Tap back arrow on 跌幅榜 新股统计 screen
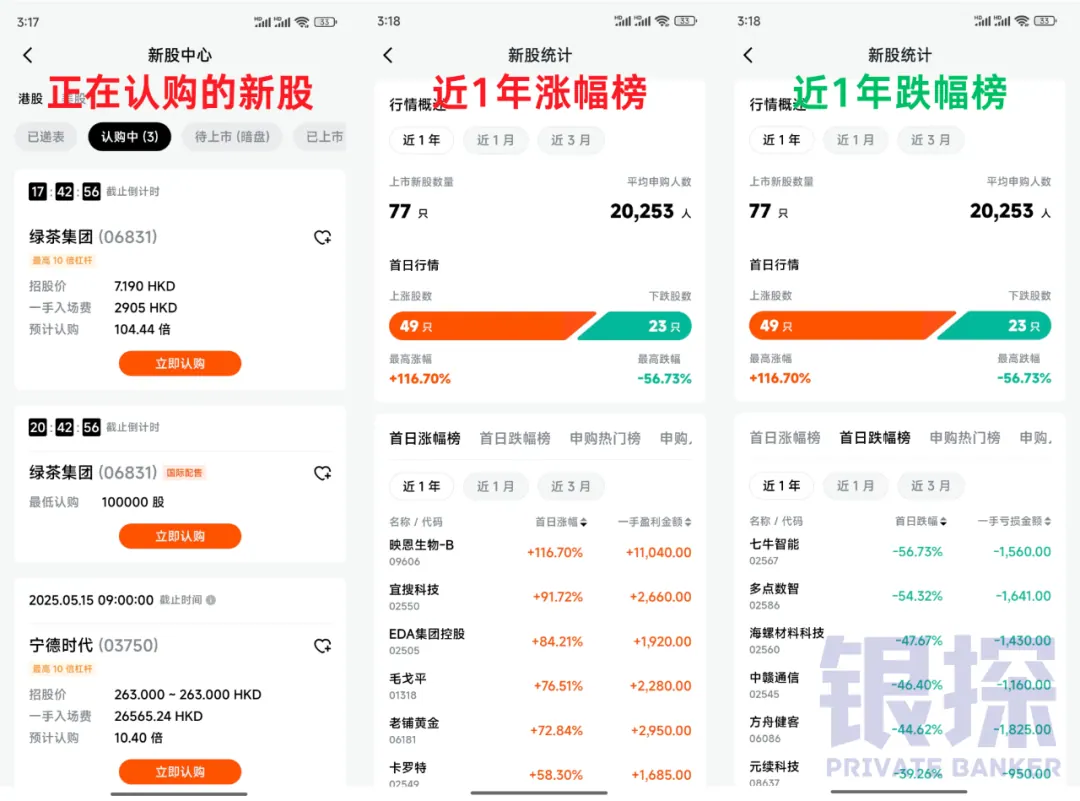Screen dimensions: 1080x801 point(749,55)
